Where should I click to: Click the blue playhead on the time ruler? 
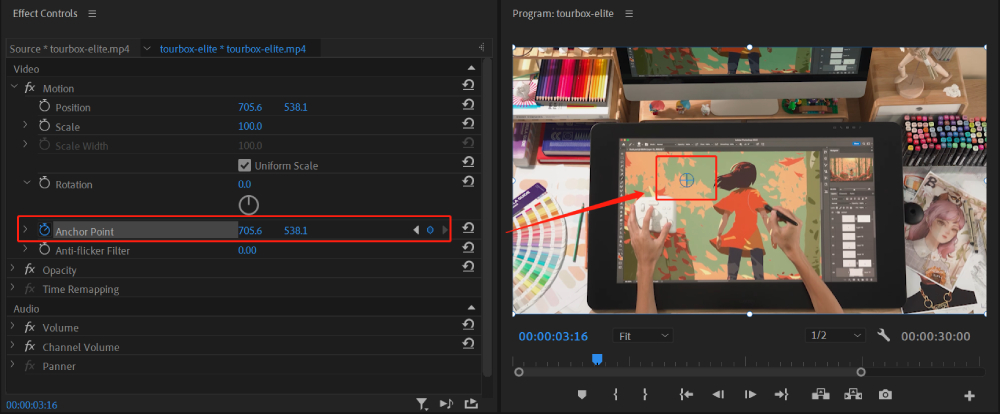597,359
